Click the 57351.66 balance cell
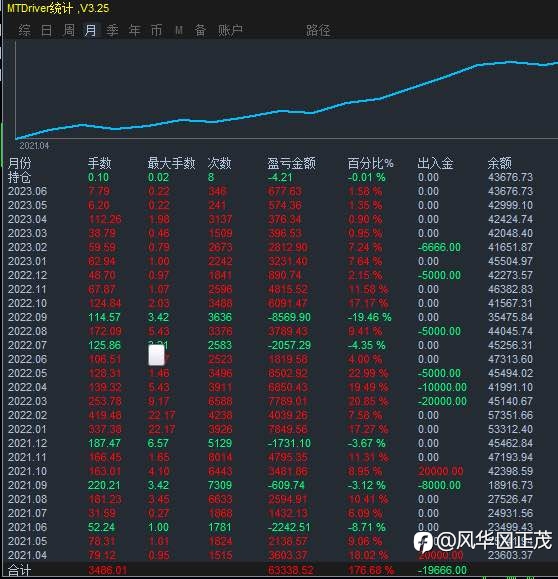Viewport: 558px width, 579px height. click(x=510, y=415)
